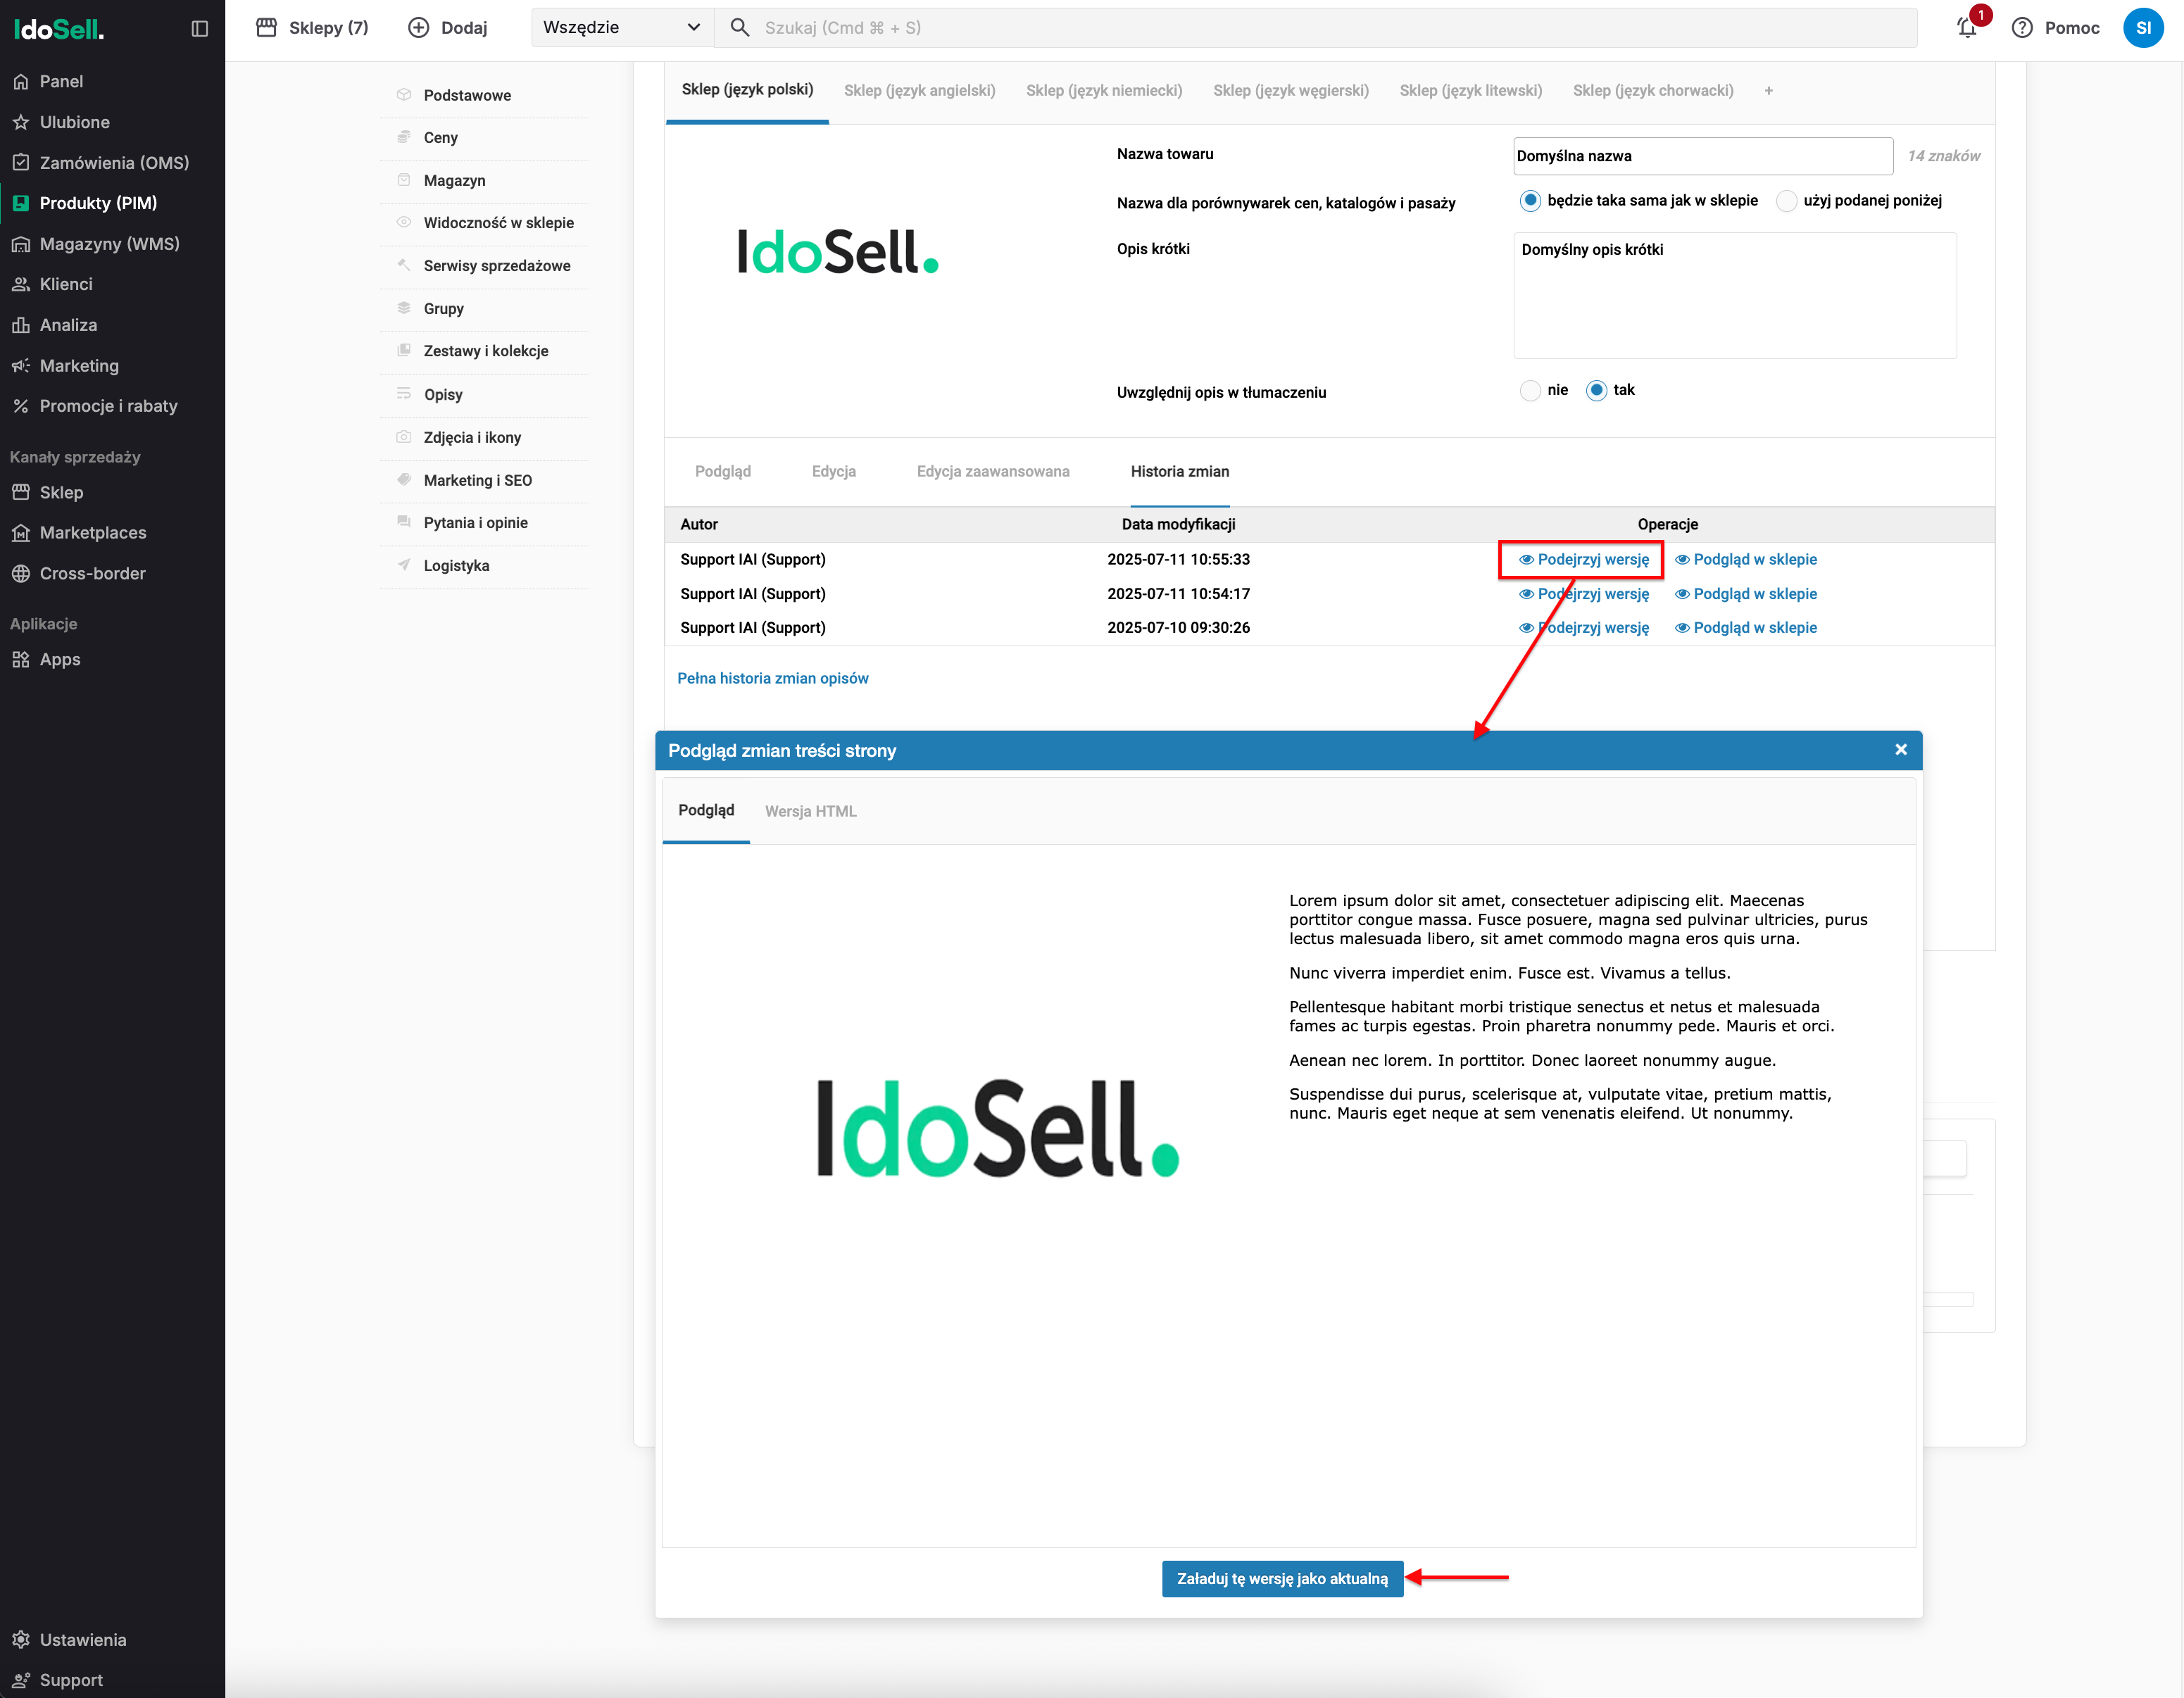Screen dimensions: 2184x1698
Task: Open the Serwisy sprzedażowe section
Action: [x=497, y=266]
